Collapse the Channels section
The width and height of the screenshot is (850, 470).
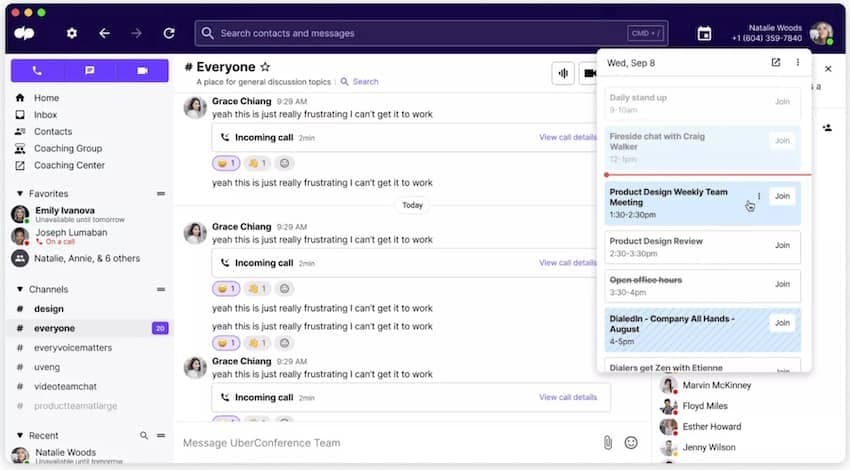pos(20,289)
